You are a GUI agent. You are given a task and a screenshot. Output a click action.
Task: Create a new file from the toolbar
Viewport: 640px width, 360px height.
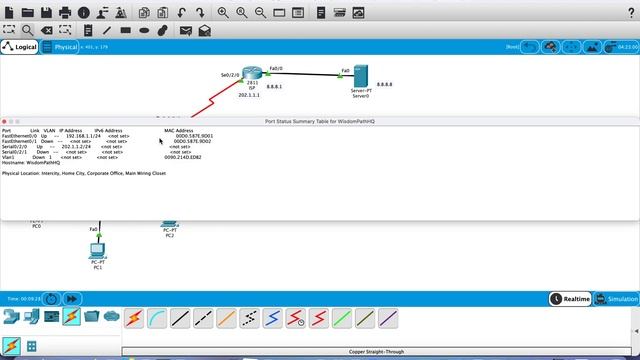tap(9, 13)
